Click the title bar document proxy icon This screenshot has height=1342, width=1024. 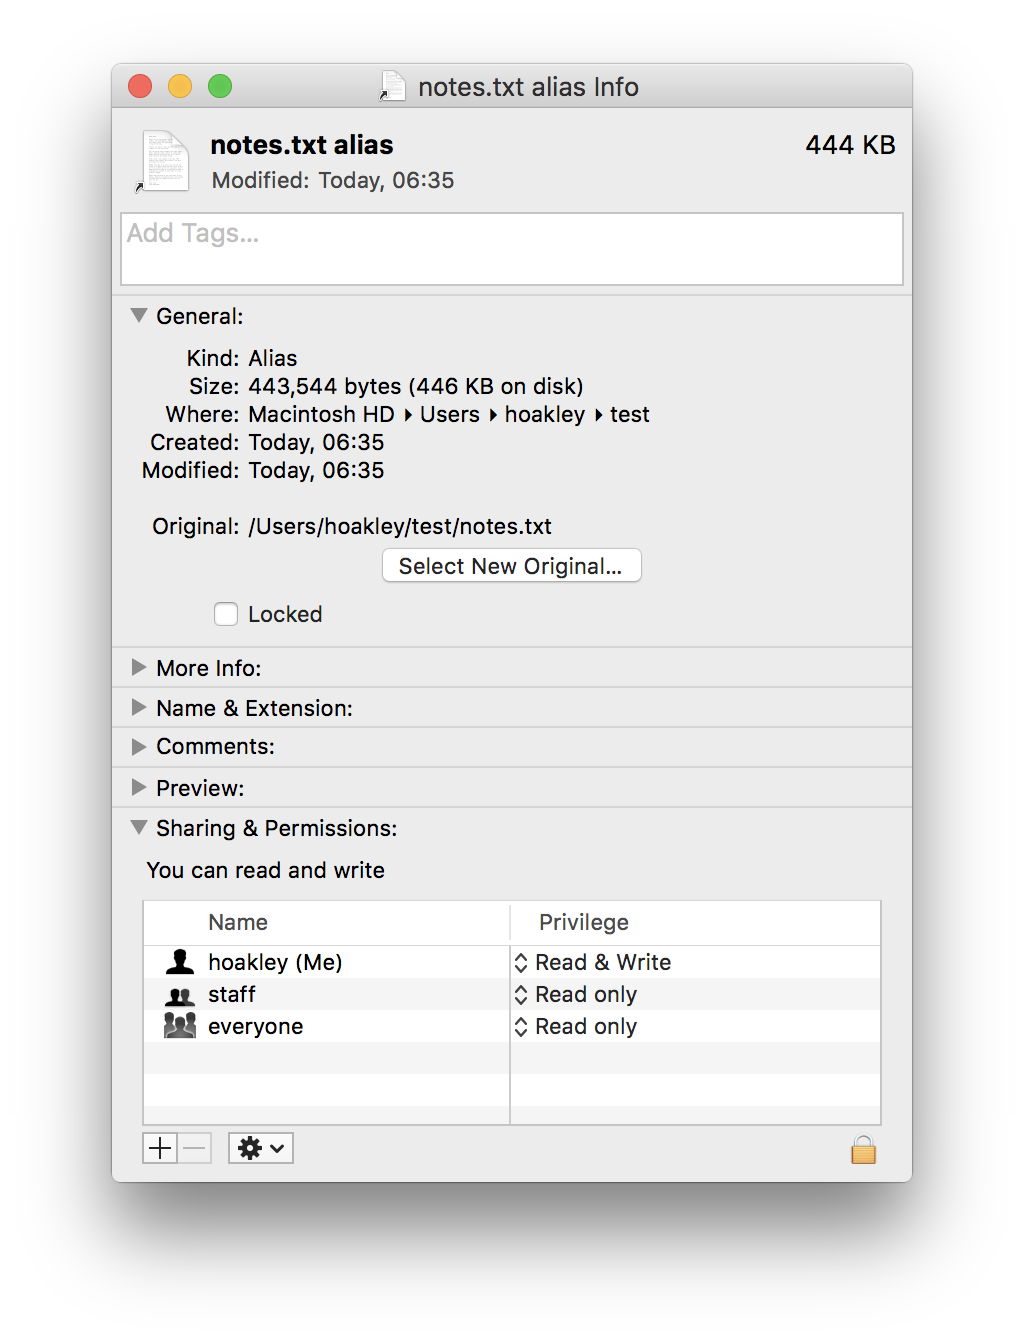[x=393, y=87]
